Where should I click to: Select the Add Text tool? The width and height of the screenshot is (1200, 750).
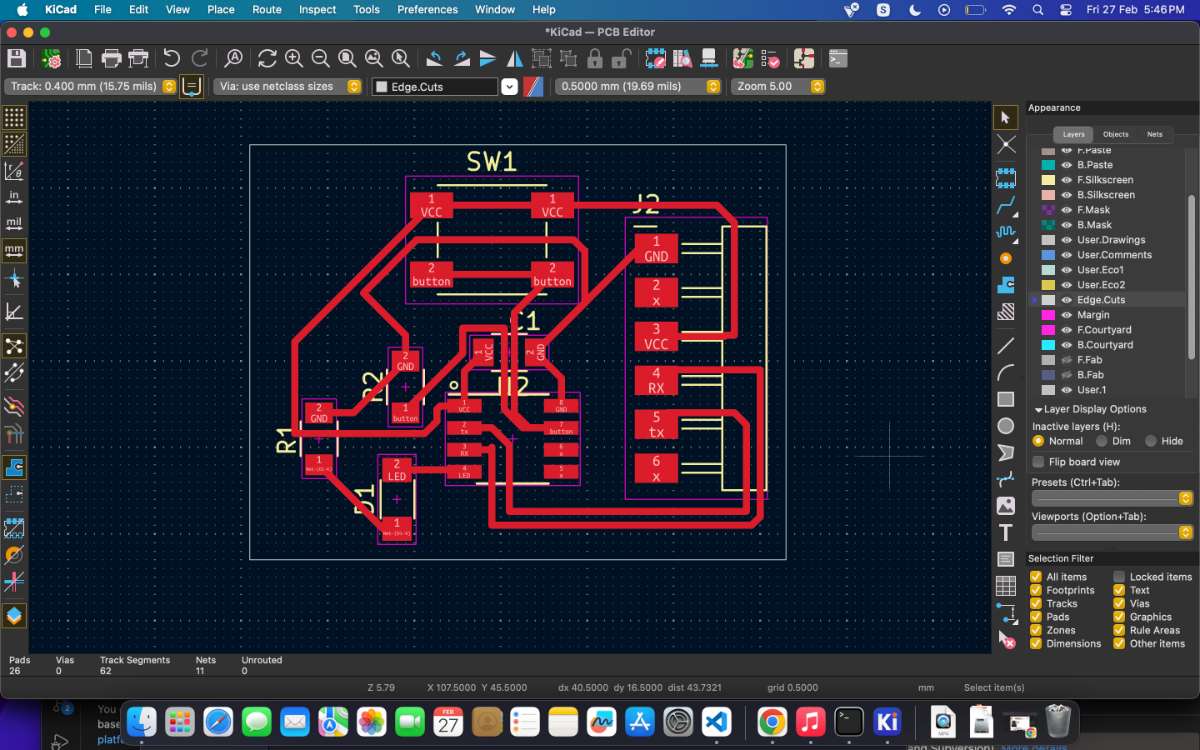[1006, 533]
